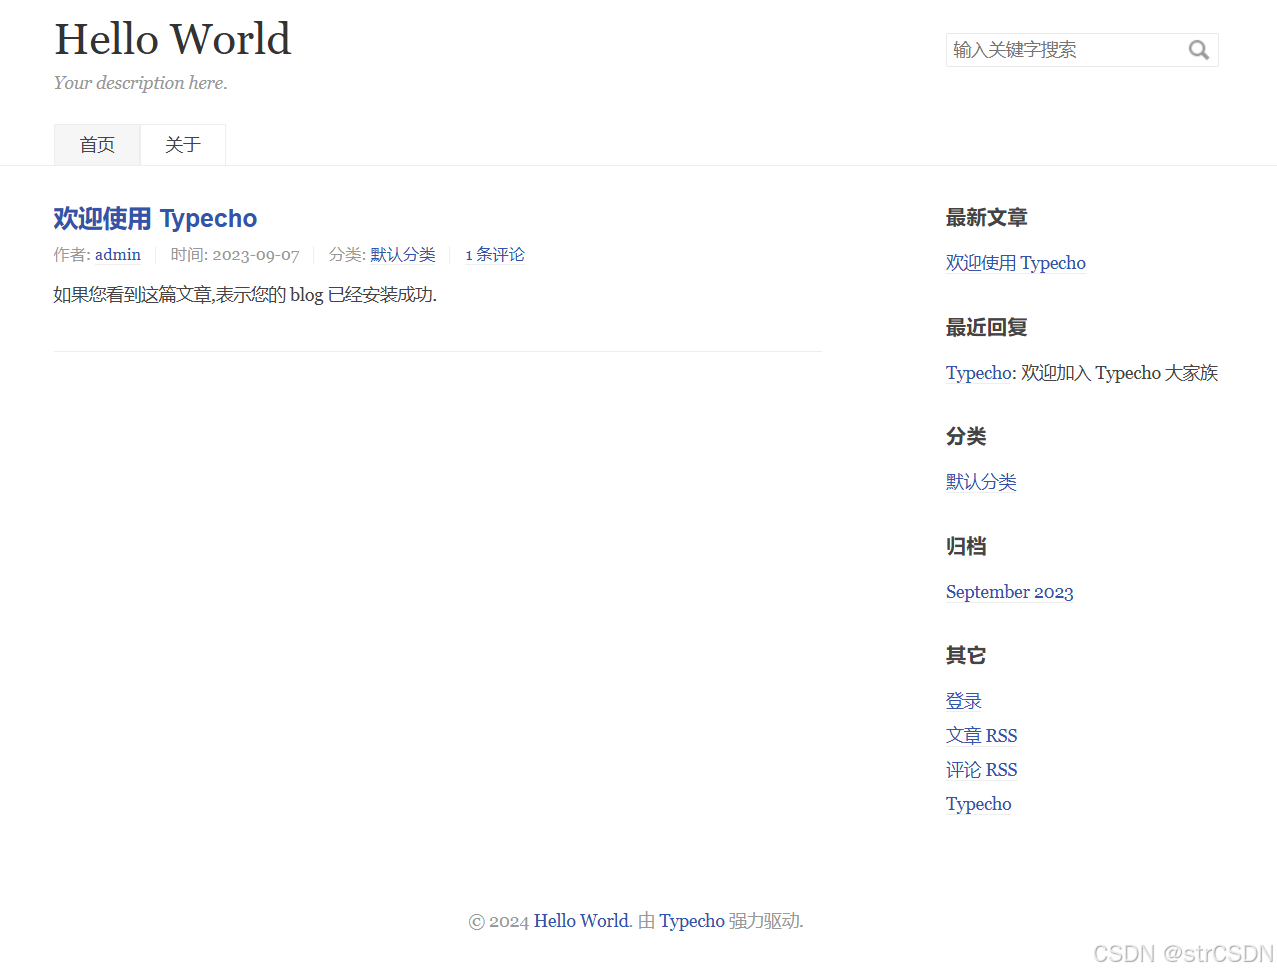Click the 归档 sidebar heading

[x=966, y=547]
